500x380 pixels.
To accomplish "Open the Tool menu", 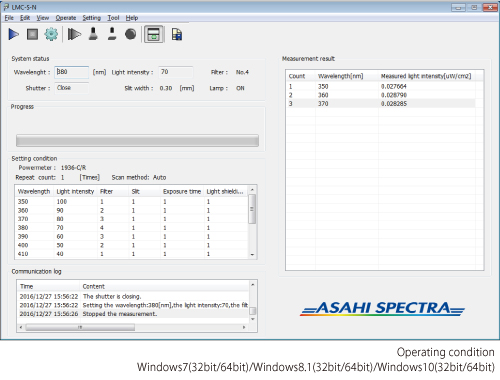I will [113, 18].
